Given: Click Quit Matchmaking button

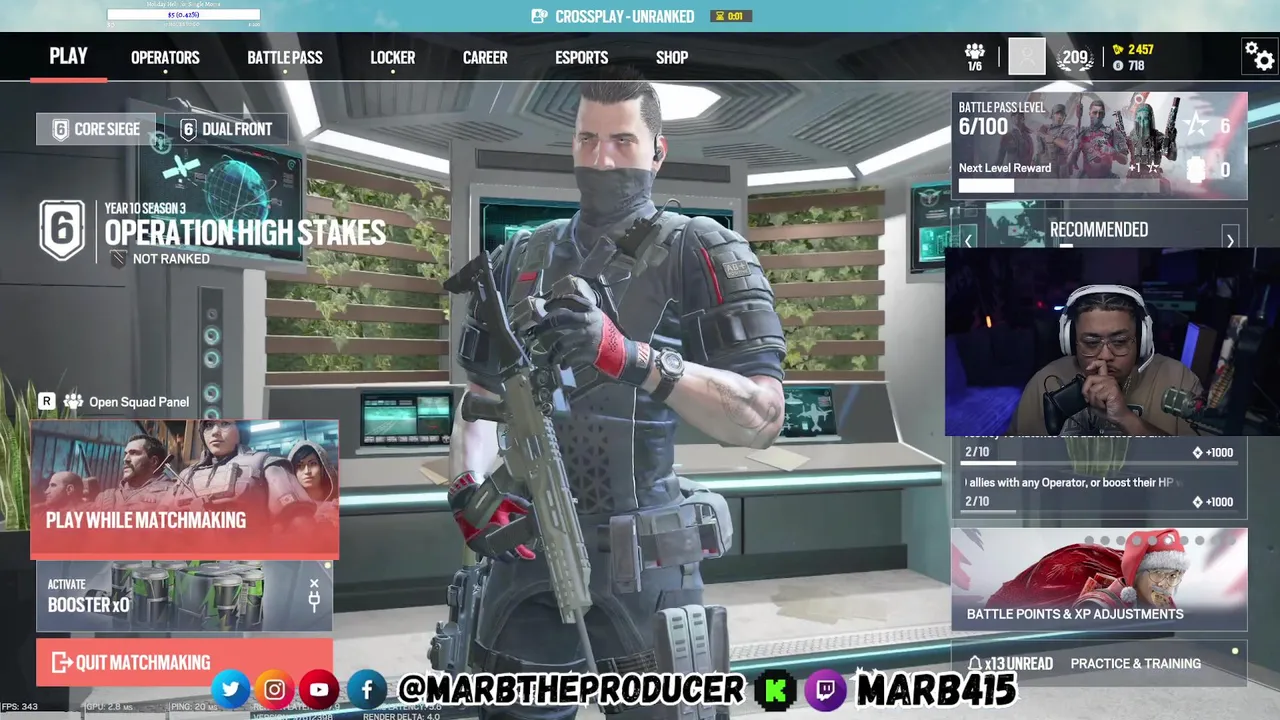Looking at the screenshot, I should tap(184, 662).
